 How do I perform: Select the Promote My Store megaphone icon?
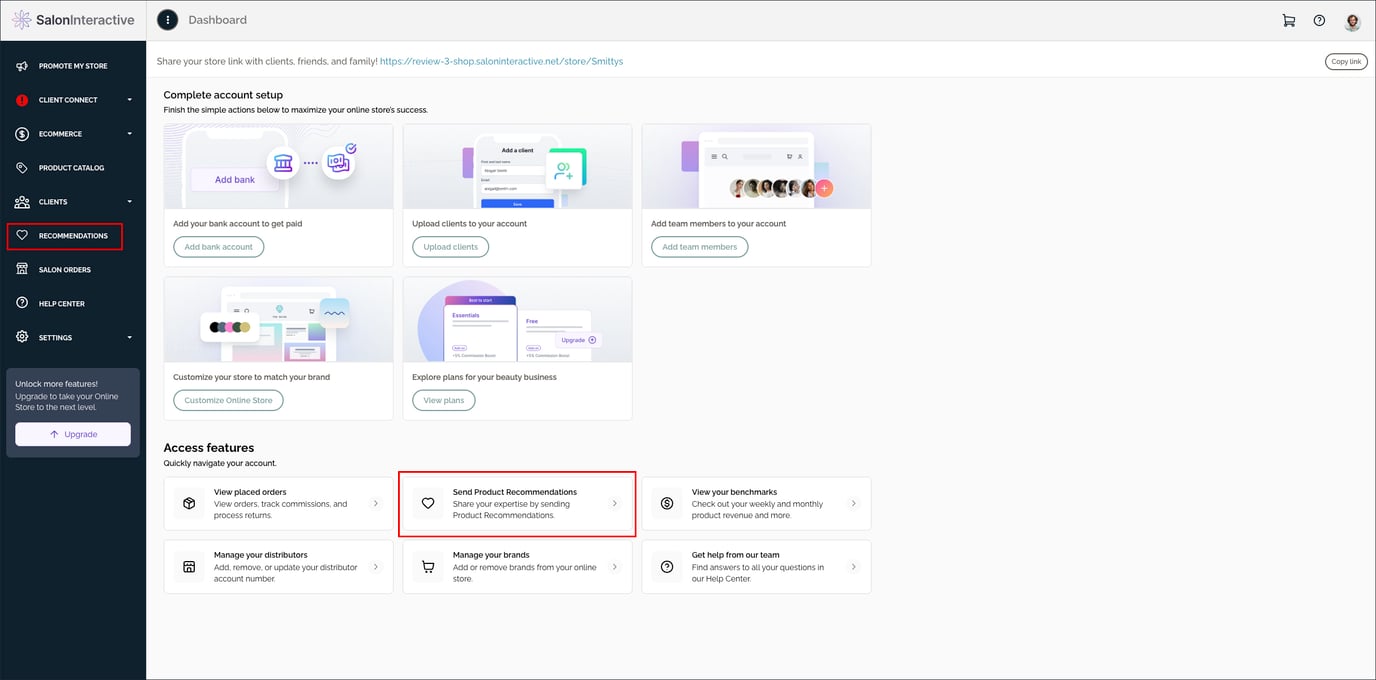[22, 65]
